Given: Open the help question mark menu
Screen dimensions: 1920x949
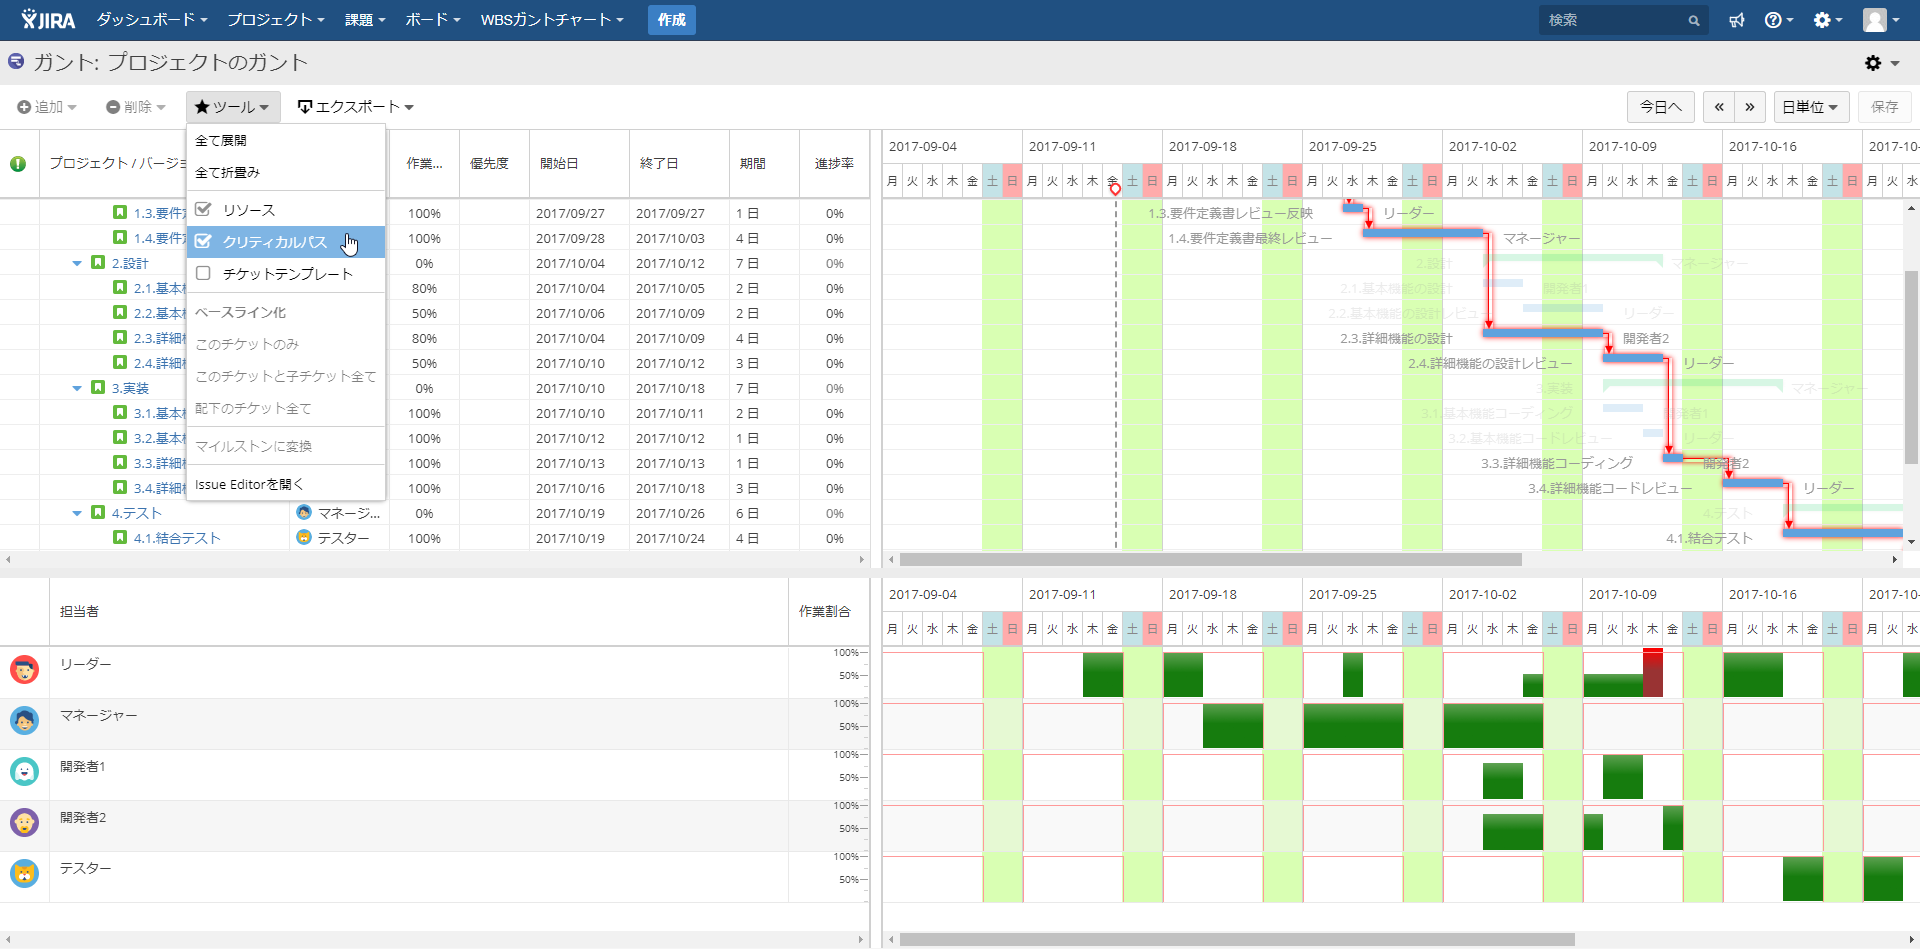Looking at the screenshot, I should click(1777, 20).
